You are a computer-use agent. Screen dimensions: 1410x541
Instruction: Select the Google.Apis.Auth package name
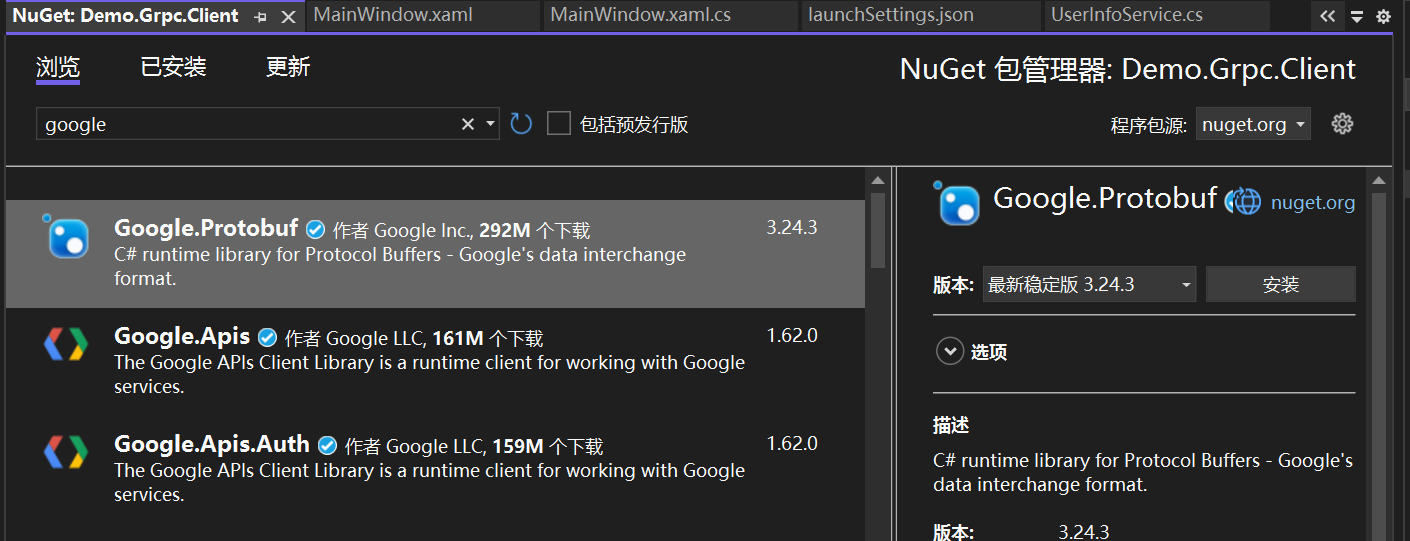pyautogui.click(x=212, y=444)
